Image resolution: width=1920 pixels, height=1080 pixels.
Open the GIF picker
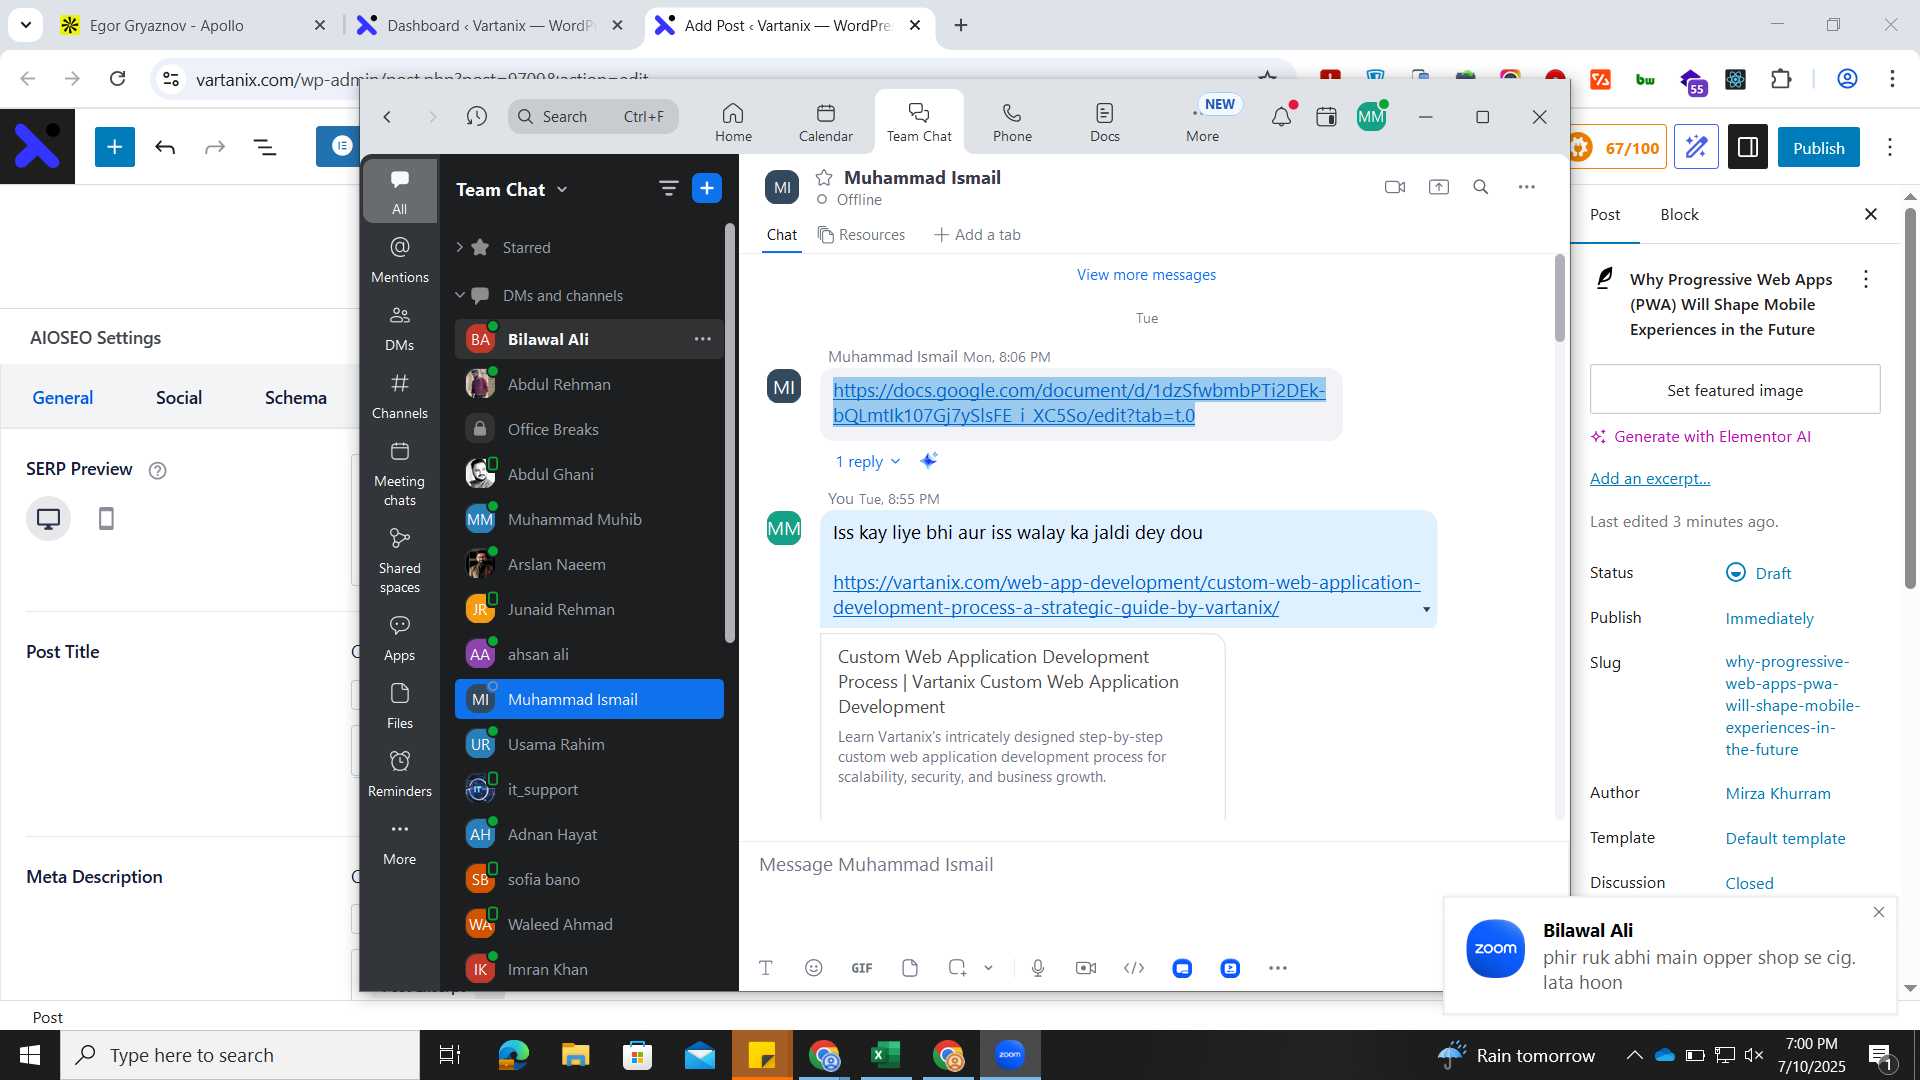coord(862,968)
